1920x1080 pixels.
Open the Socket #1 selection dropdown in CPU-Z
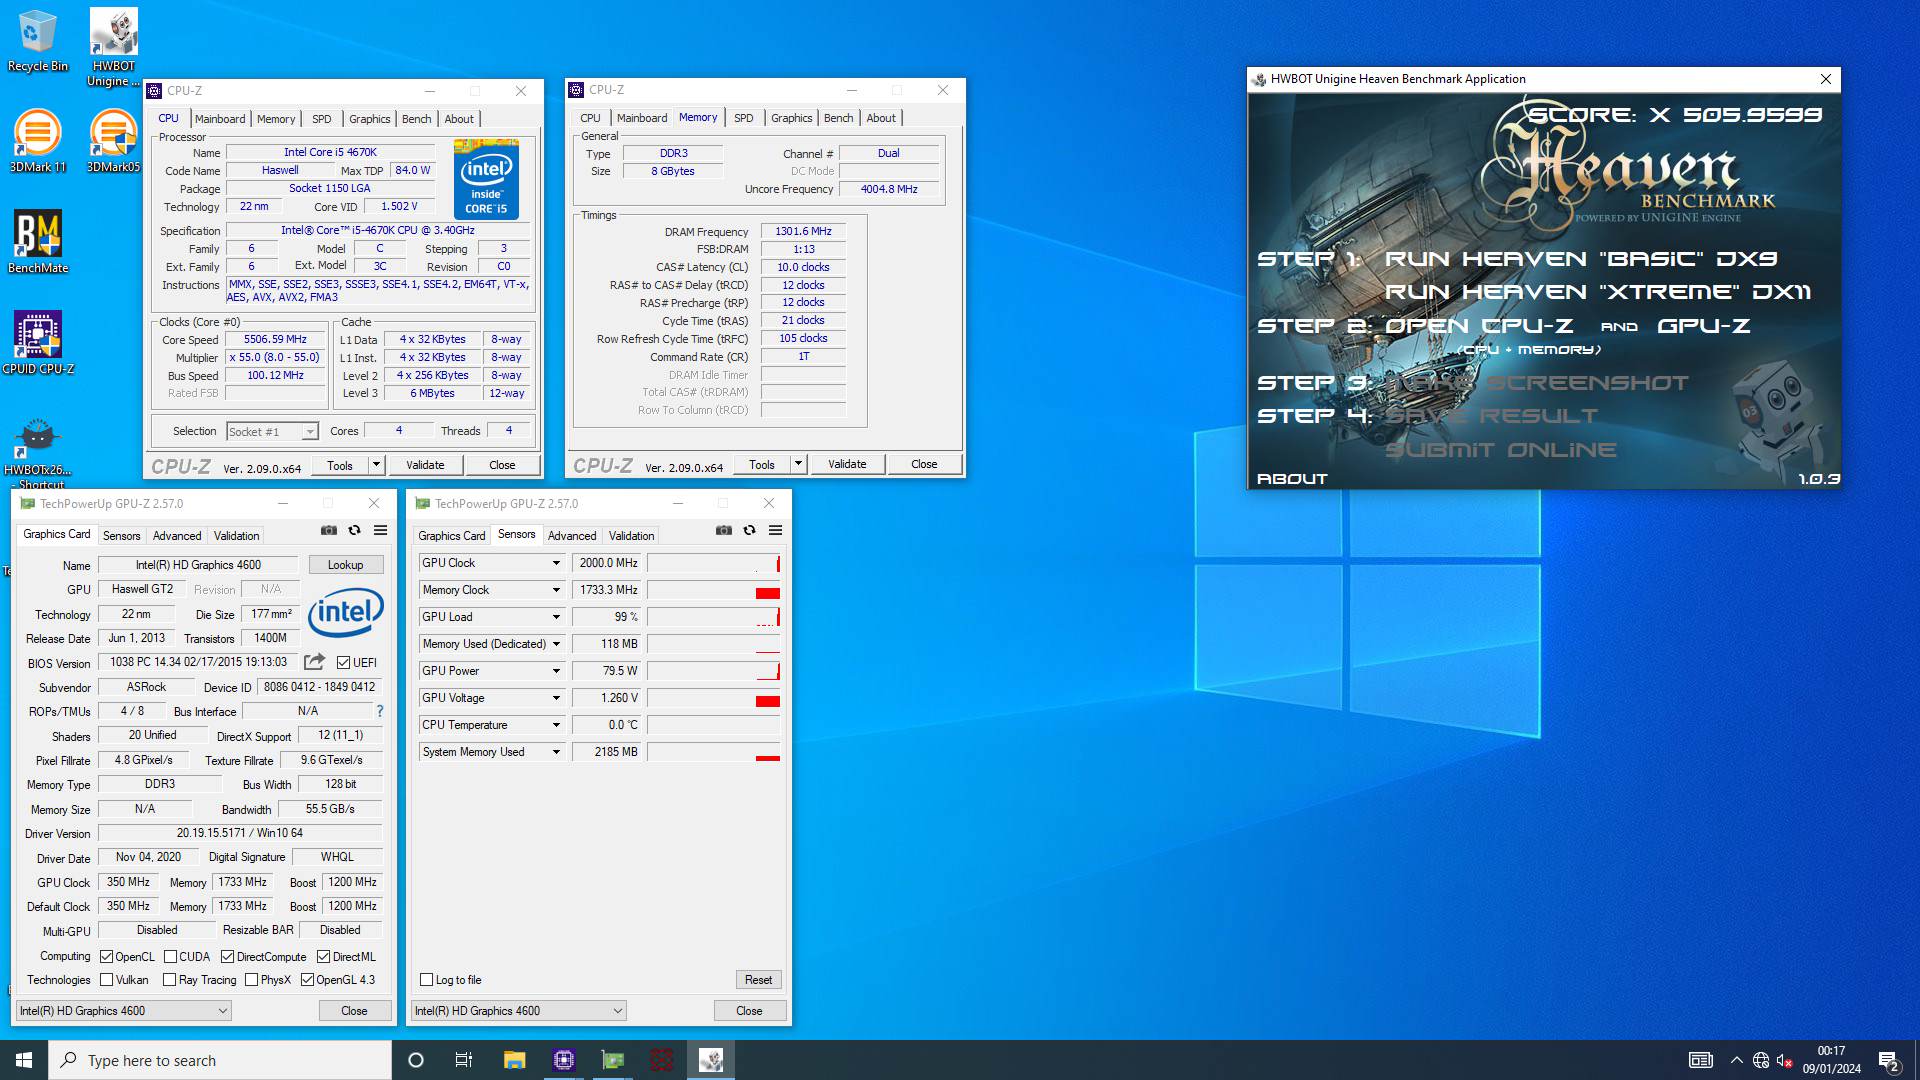coord(272,432)
